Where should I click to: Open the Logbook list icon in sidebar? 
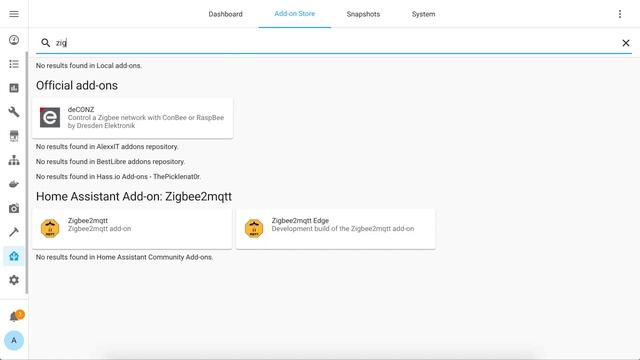(14, 64)
